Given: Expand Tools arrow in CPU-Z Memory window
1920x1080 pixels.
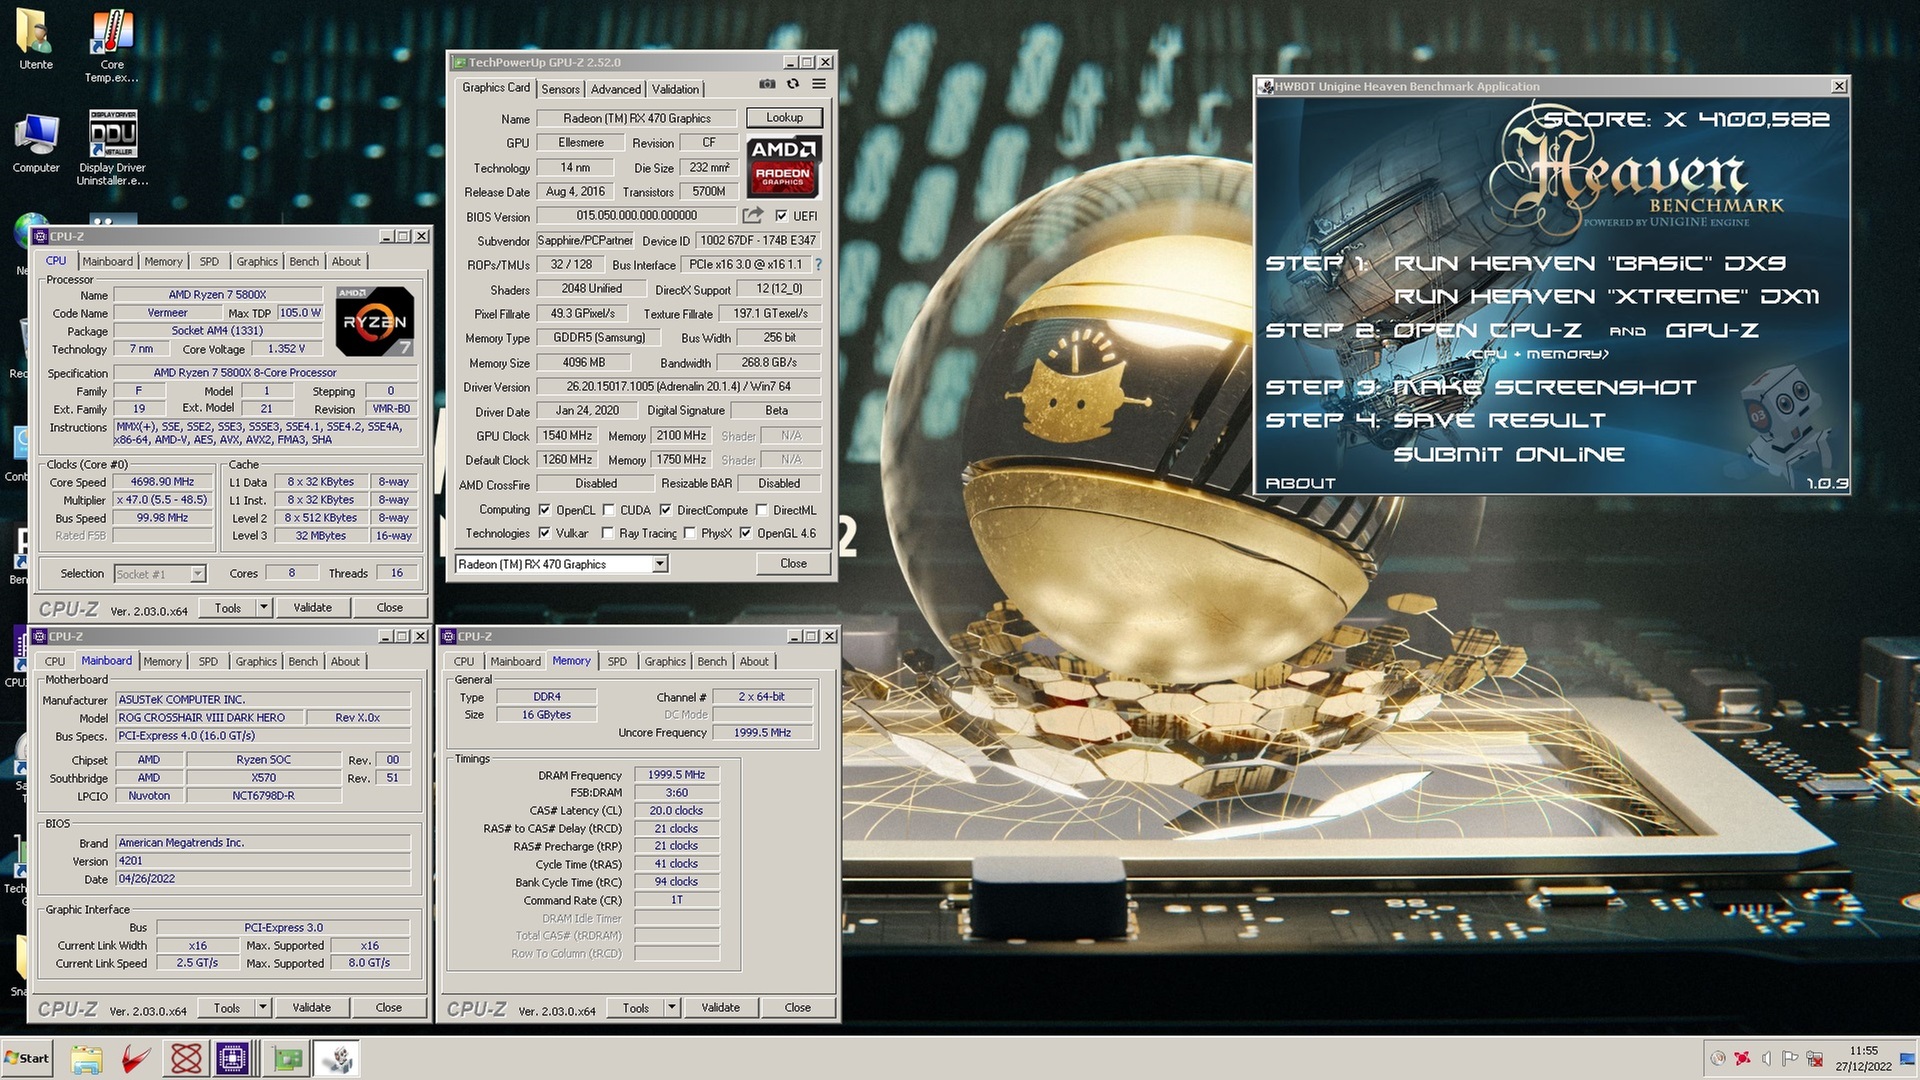Looking at the screenshot, I should point(672,1008).
